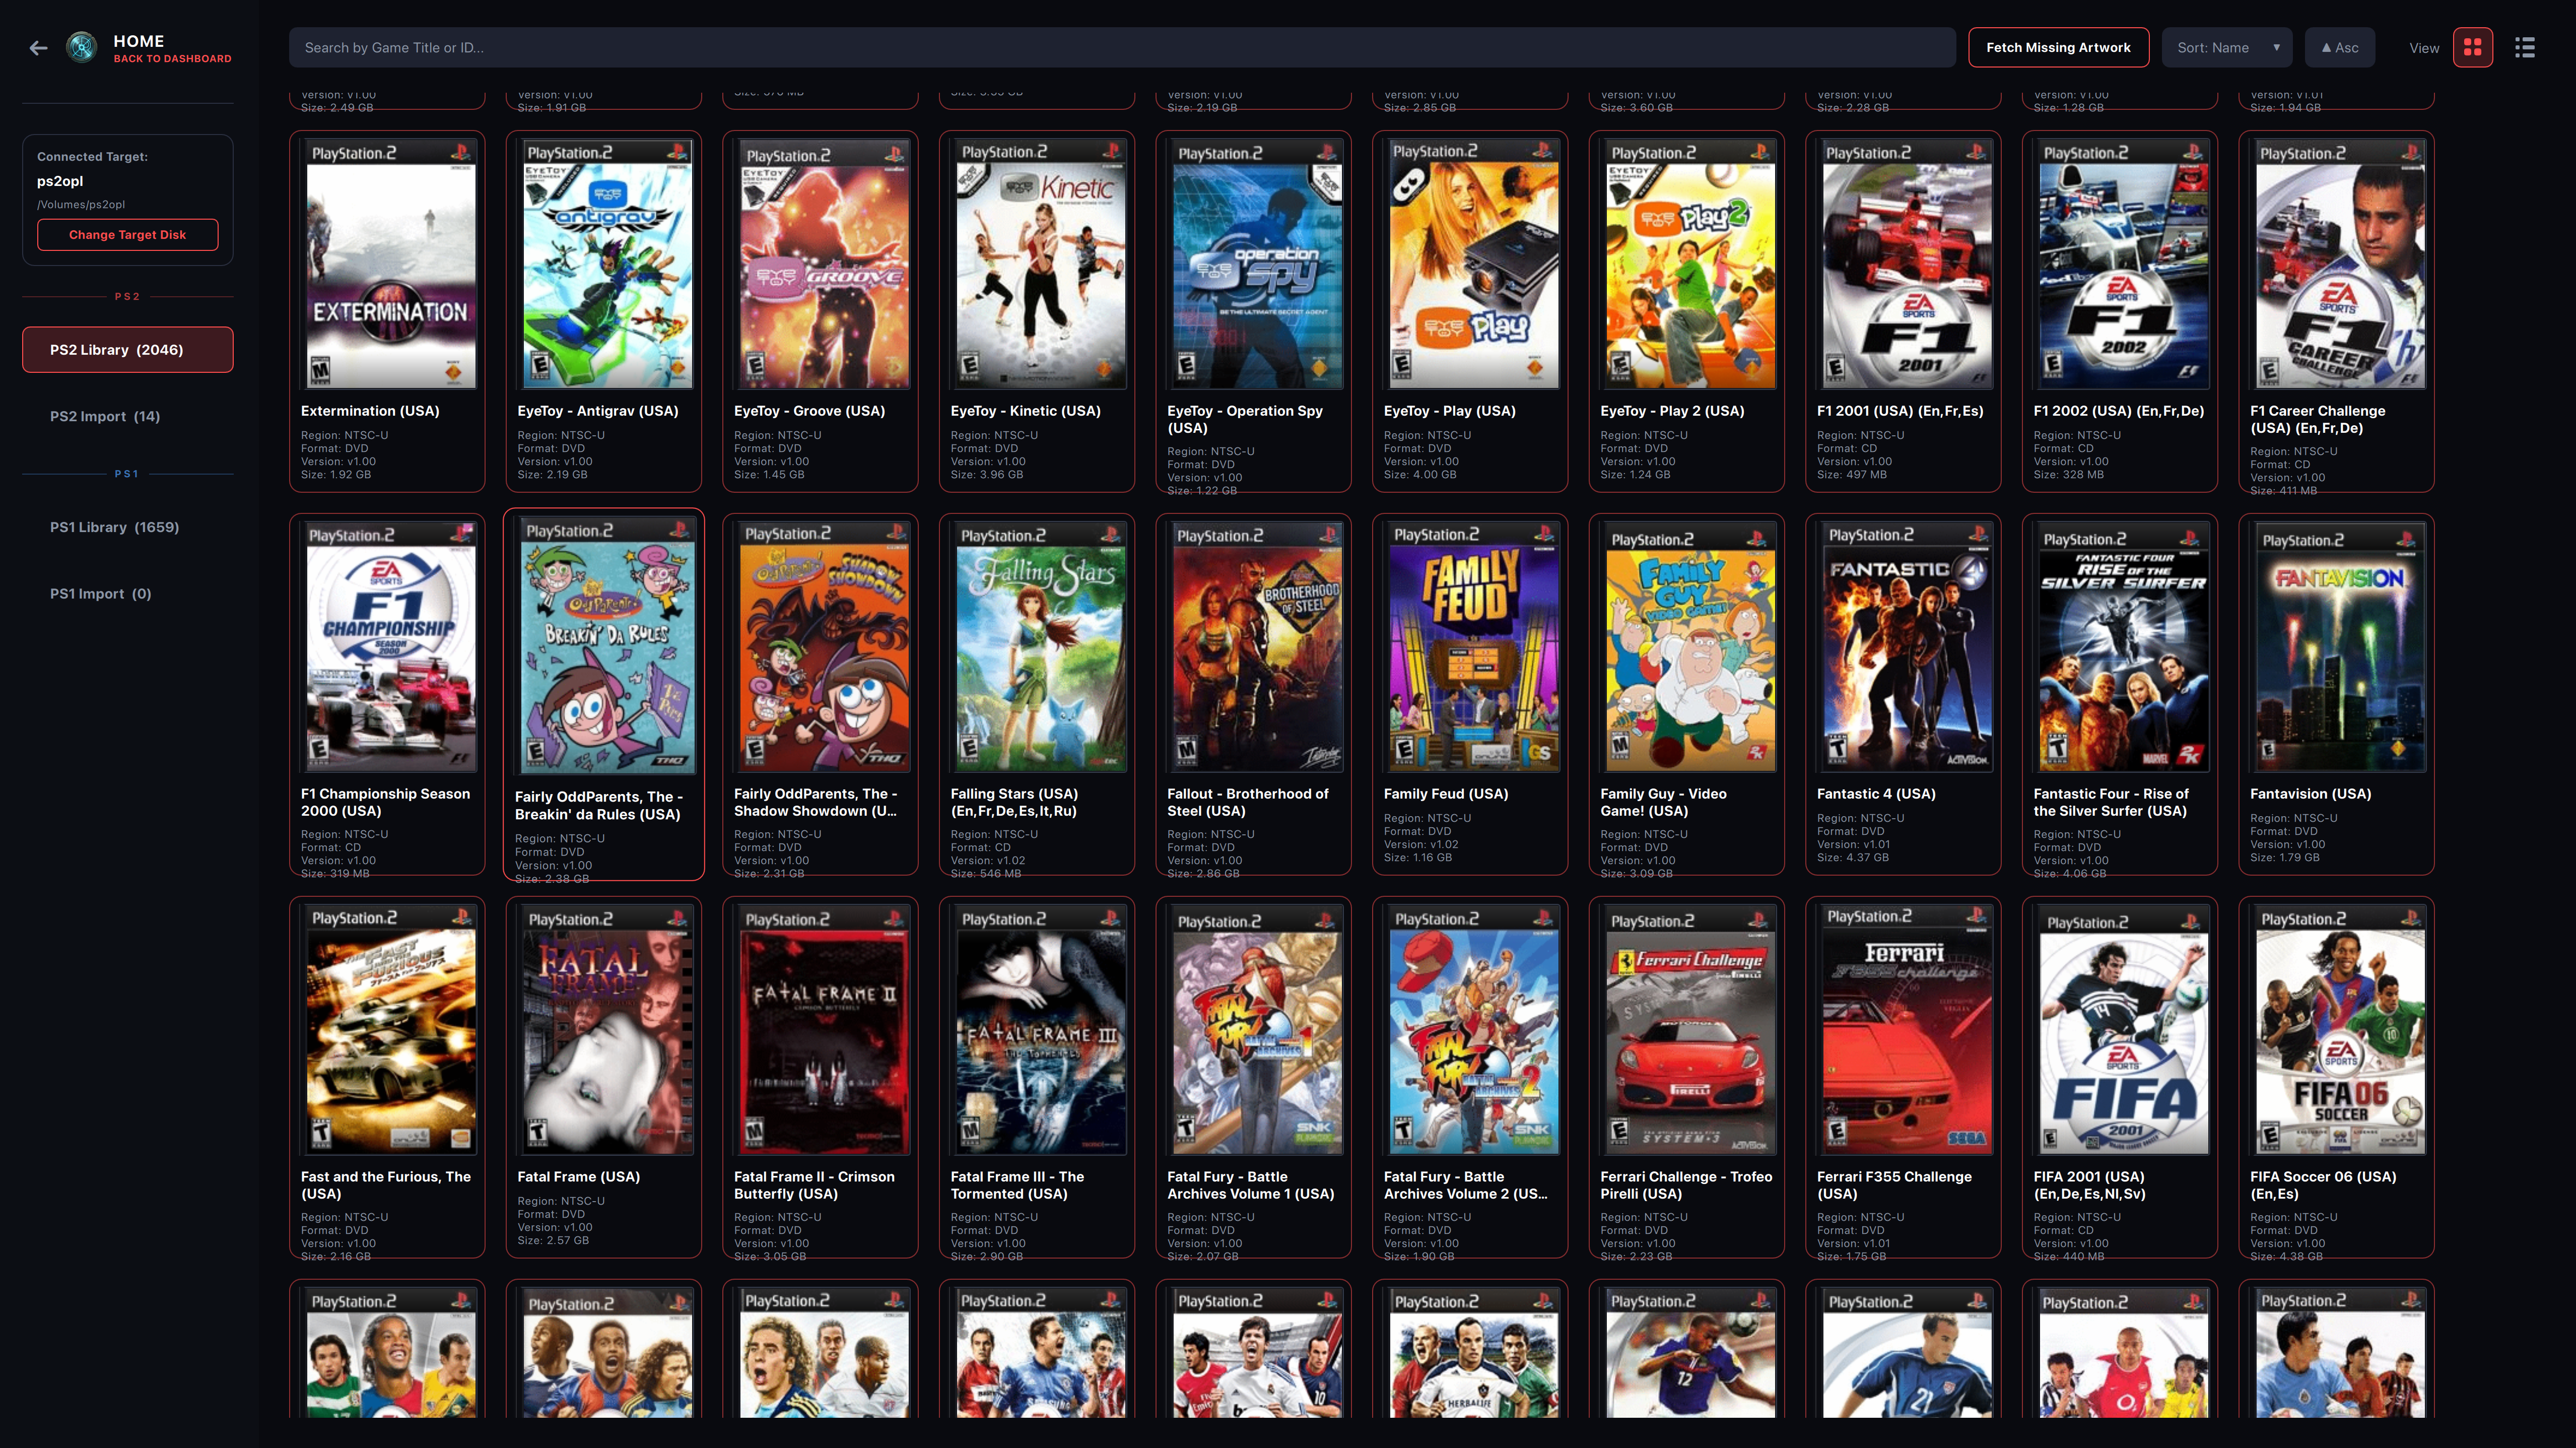Select Ferrari Challenge Trofeo Pirelli cover

[x=1689, y=1030]
